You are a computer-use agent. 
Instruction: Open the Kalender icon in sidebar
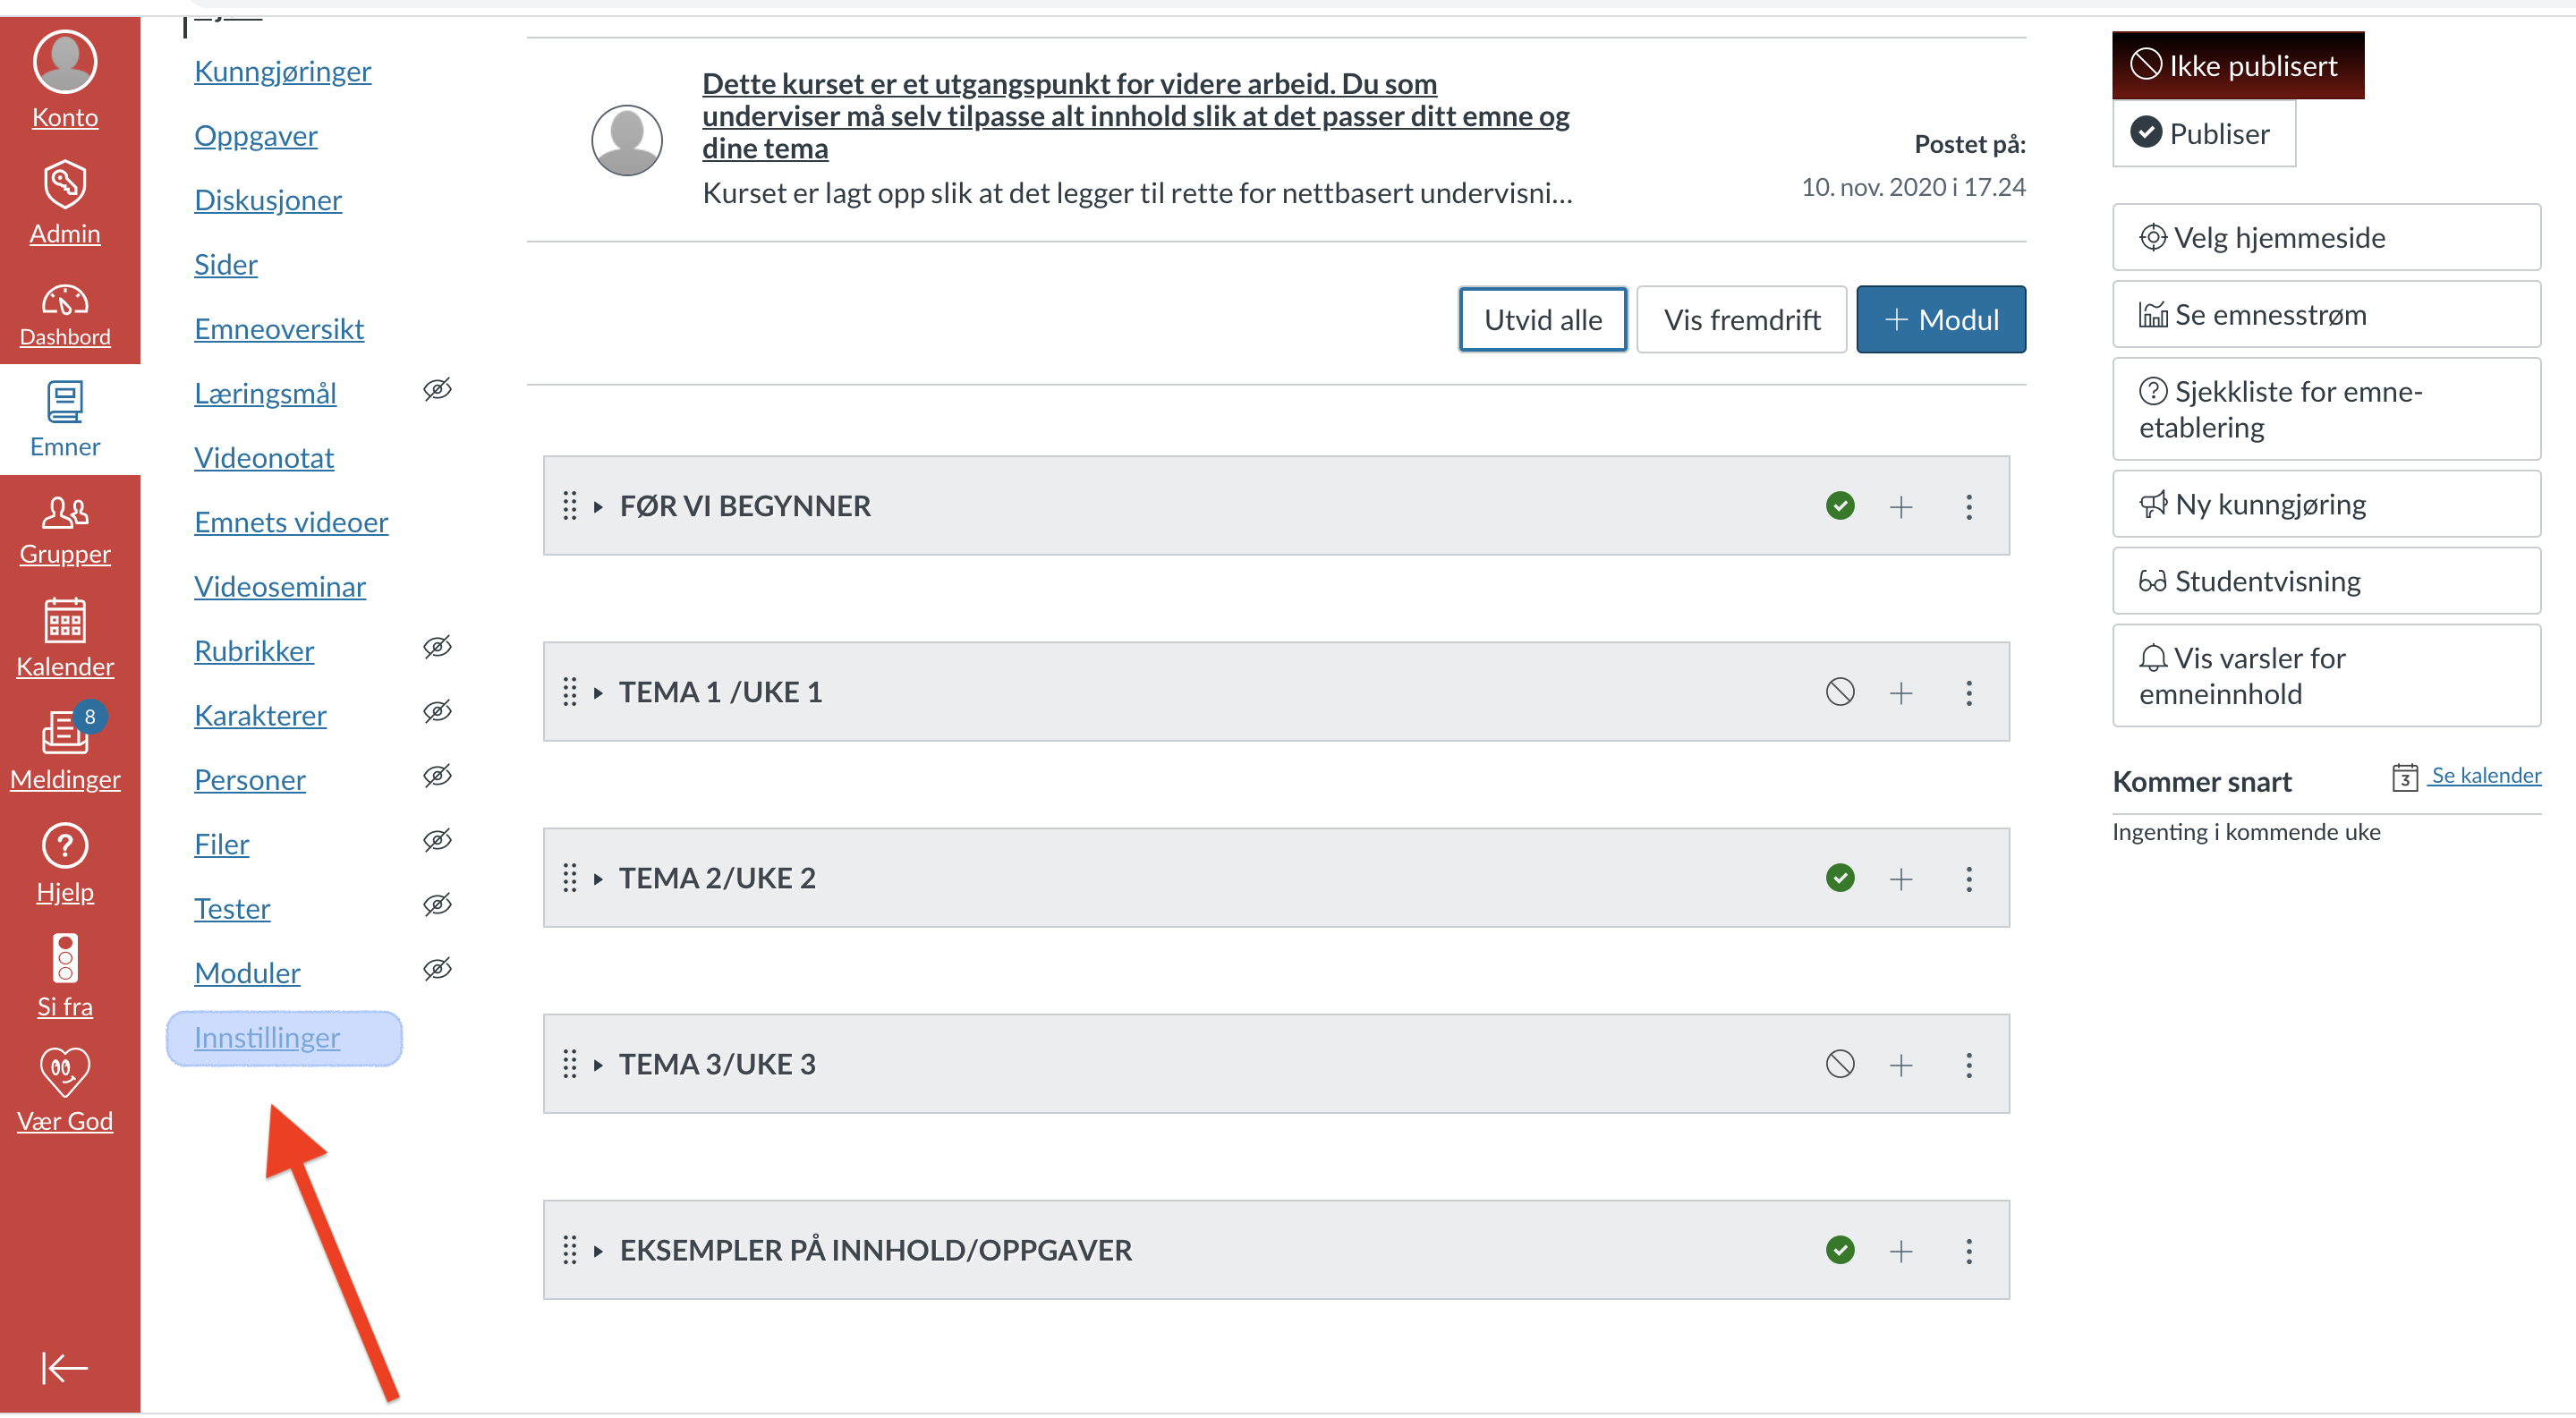tap(64, 621)
